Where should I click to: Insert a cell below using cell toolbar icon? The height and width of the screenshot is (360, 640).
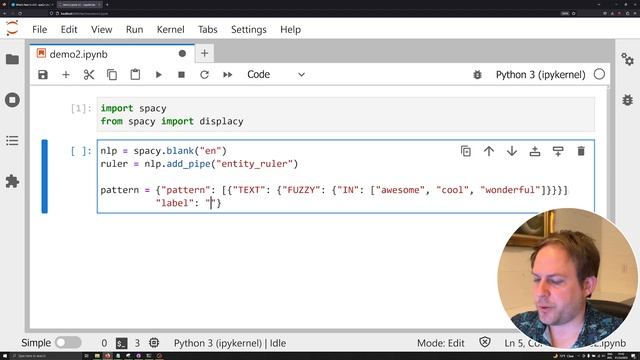click(x=558, y=151)
